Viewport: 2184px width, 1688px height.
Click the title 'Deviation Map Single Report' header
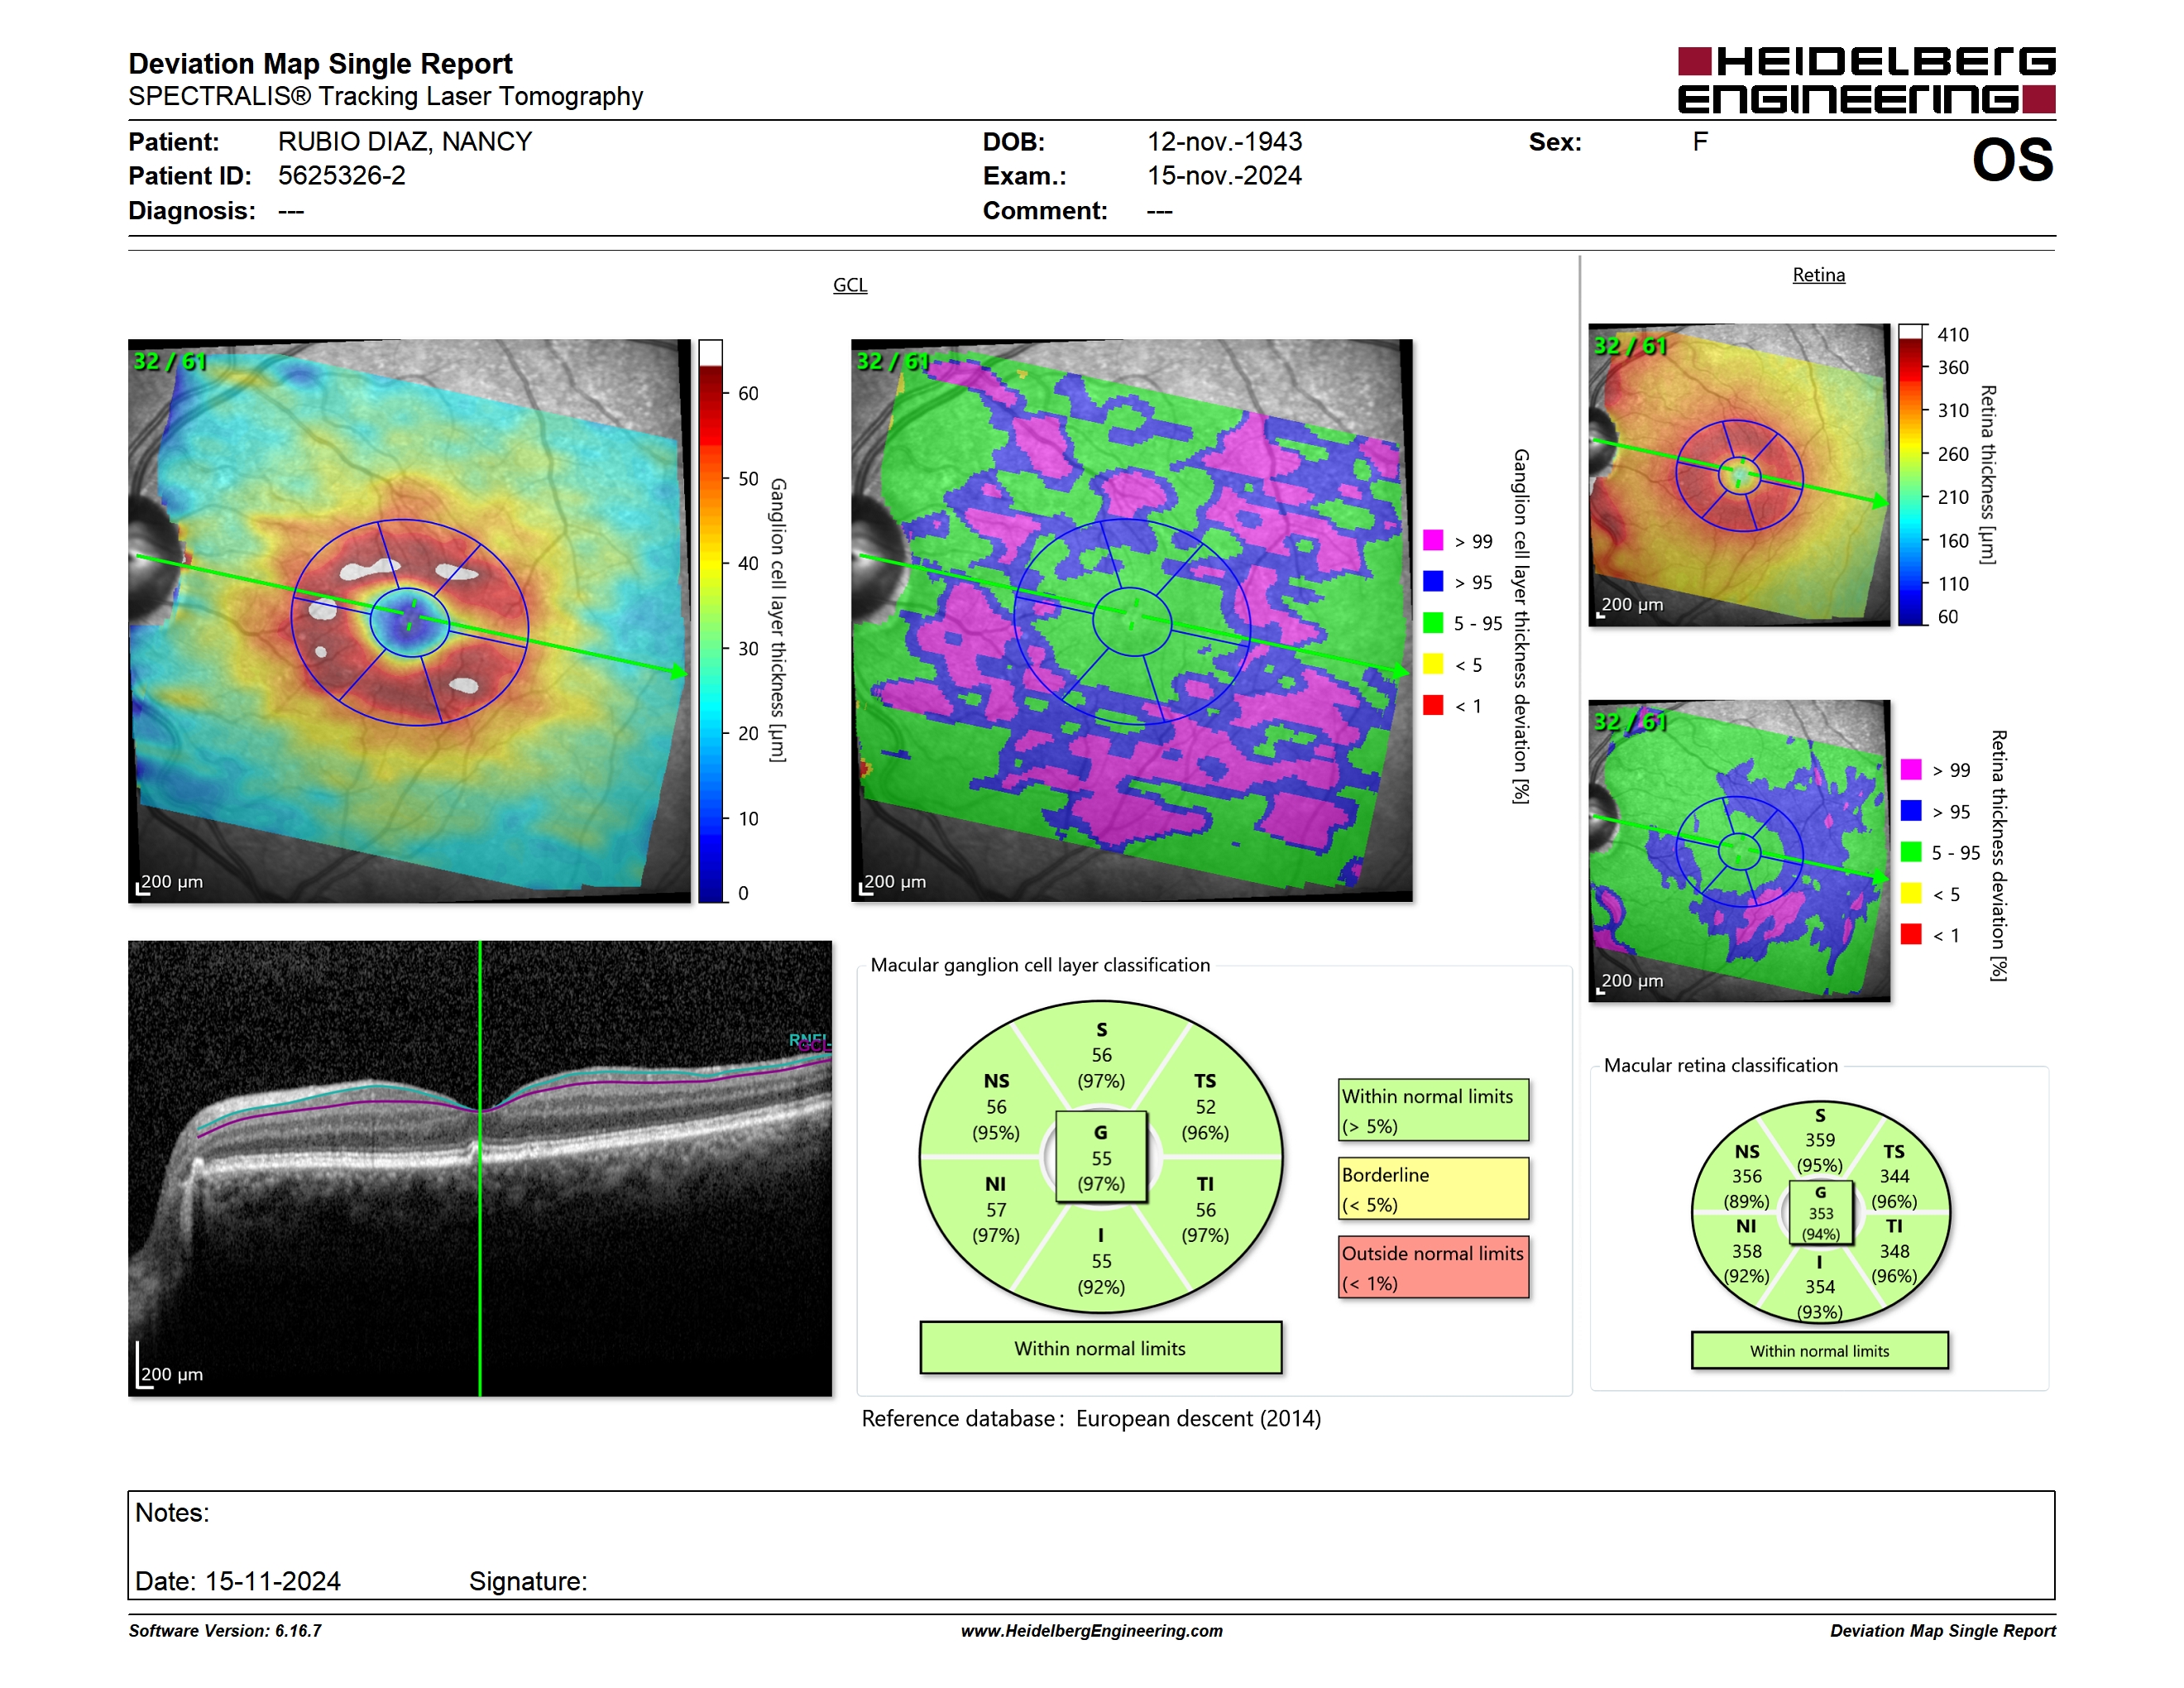point(320,64)
